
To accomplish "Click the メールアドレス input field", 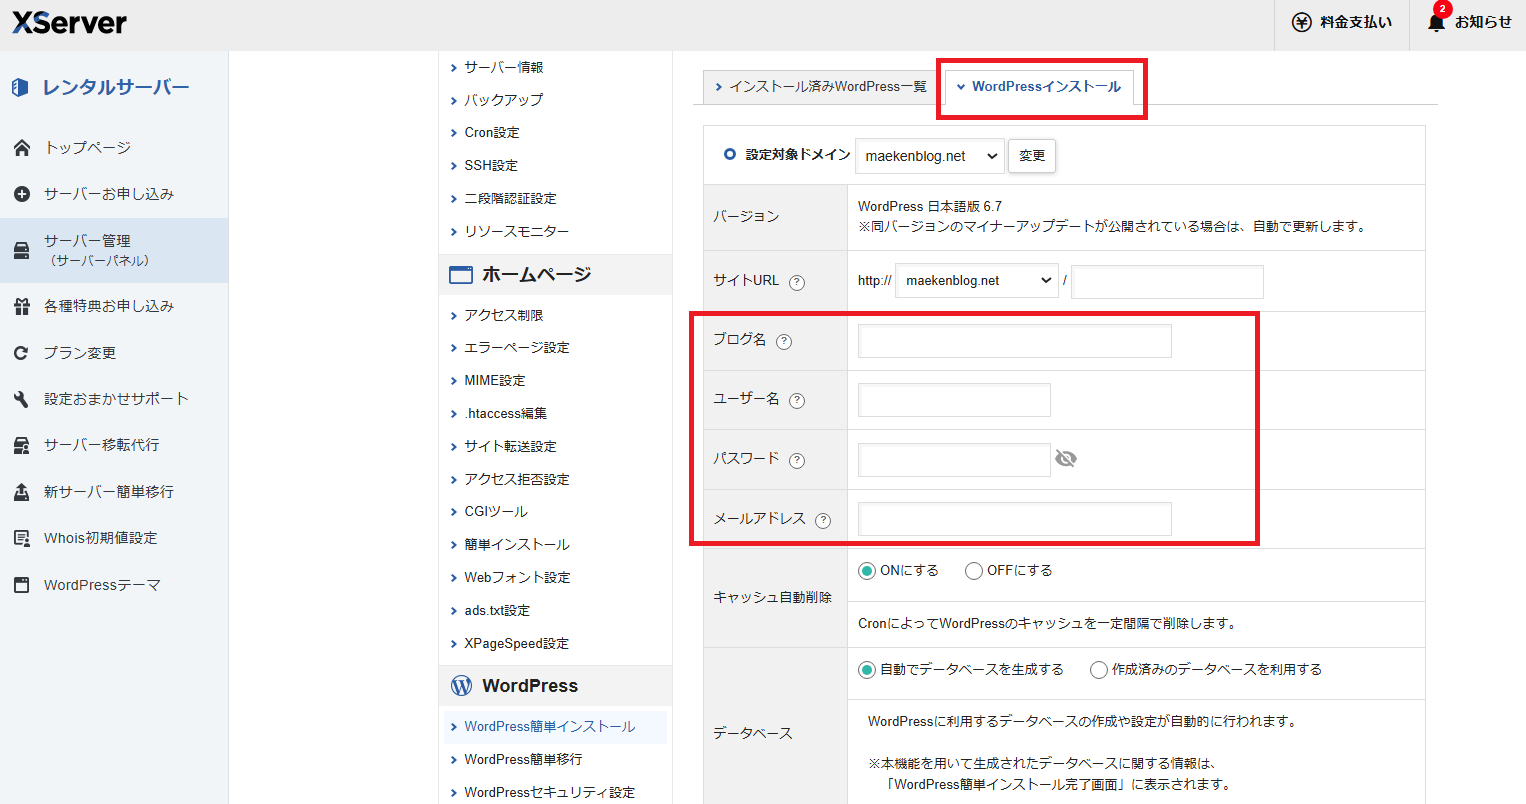I will tap(1014, 519).
